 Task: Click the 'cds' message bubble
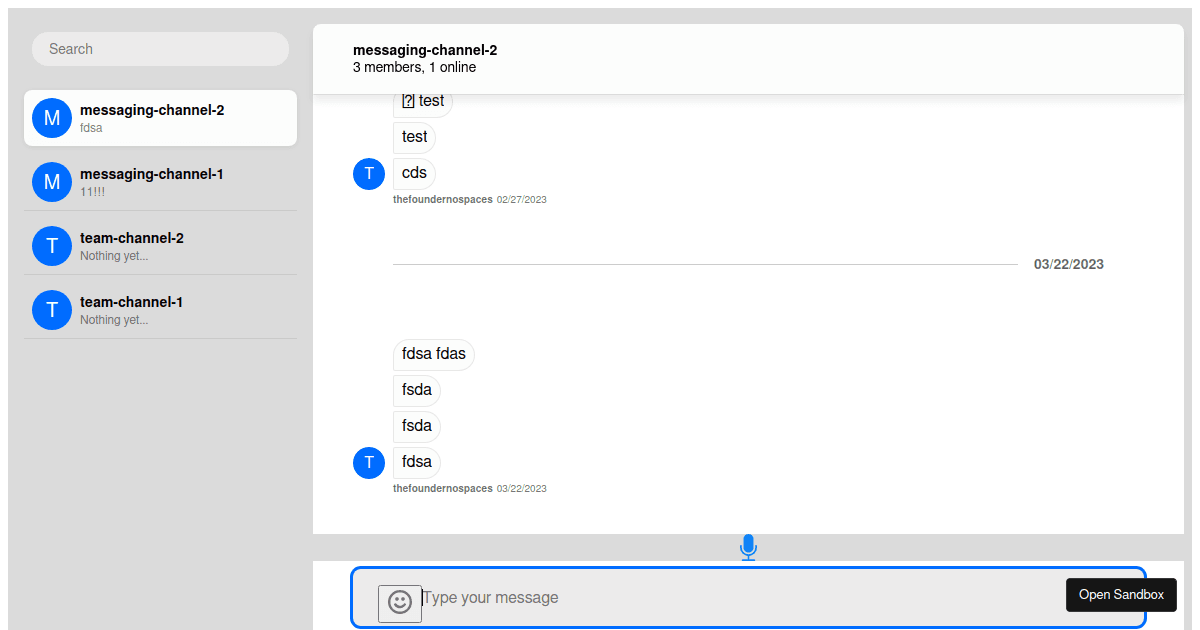(x=413, y=173)
